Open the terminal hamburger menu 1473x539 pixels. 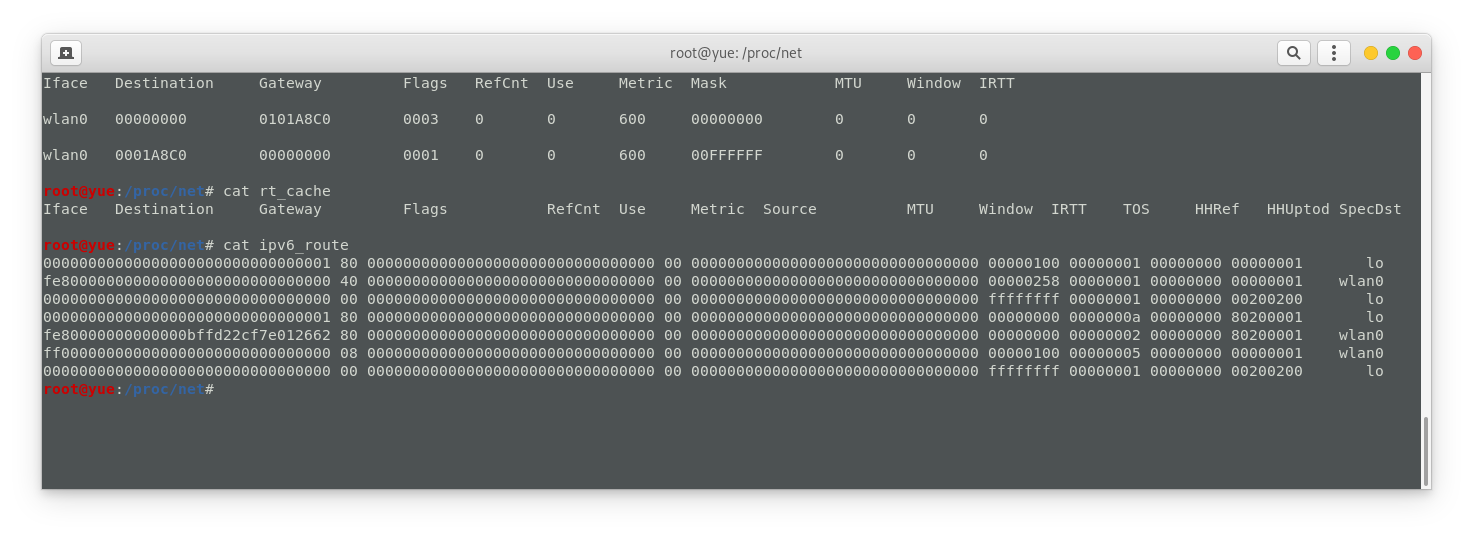pyautogui.click(x=1333, y=53)
